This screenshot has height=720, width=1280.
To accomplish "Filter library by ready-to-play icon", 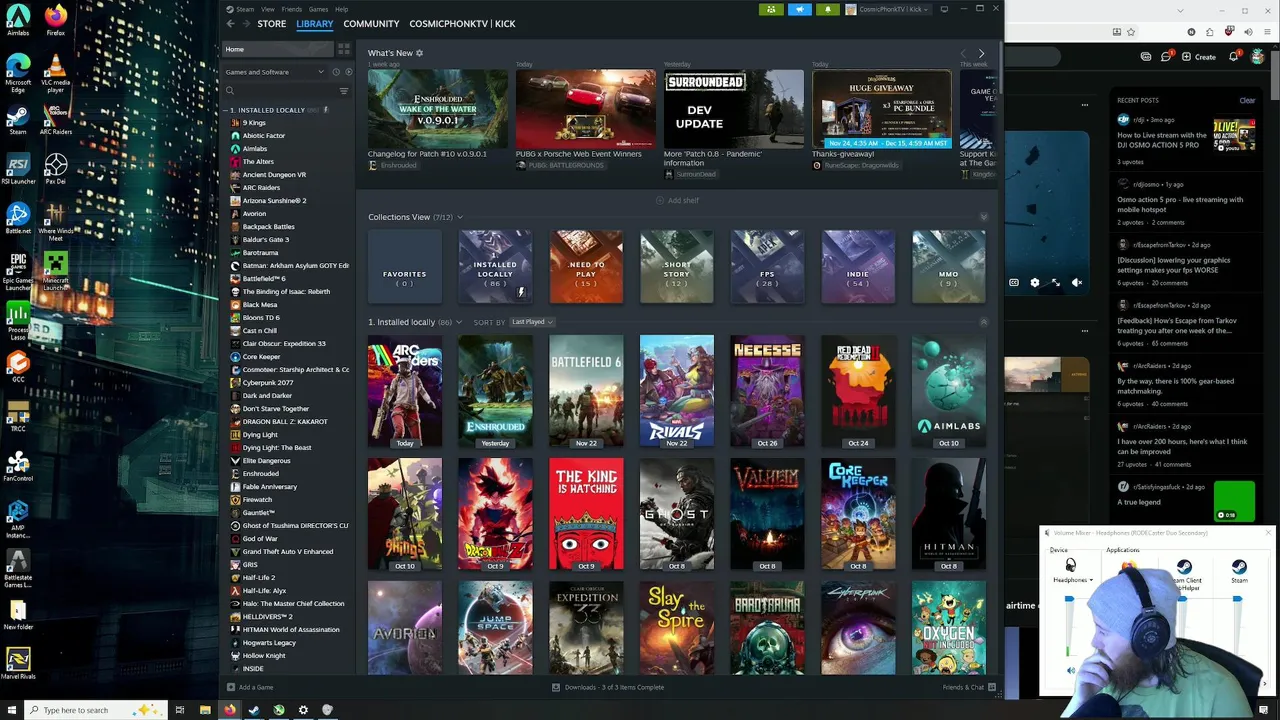I will [x=348, y=72].
